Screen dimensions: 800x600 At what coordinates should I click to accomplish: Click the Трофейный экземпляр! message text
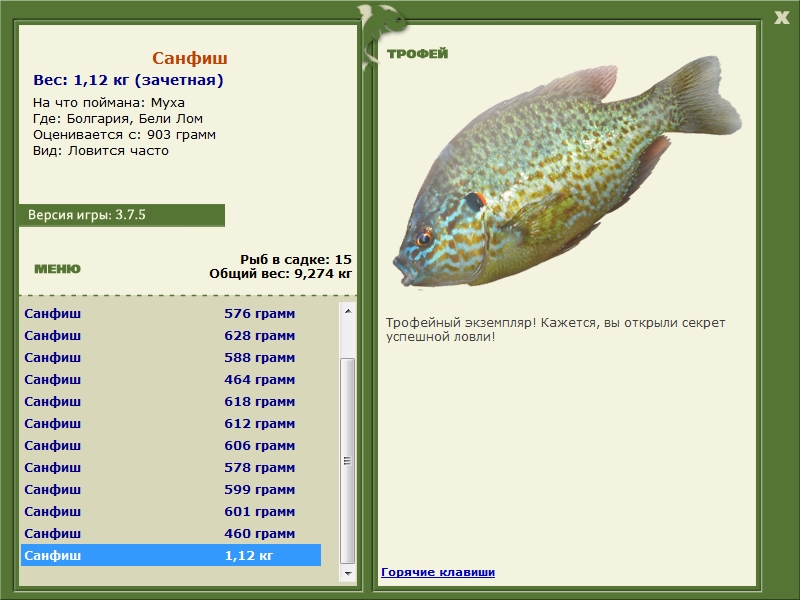pos(555,330)
